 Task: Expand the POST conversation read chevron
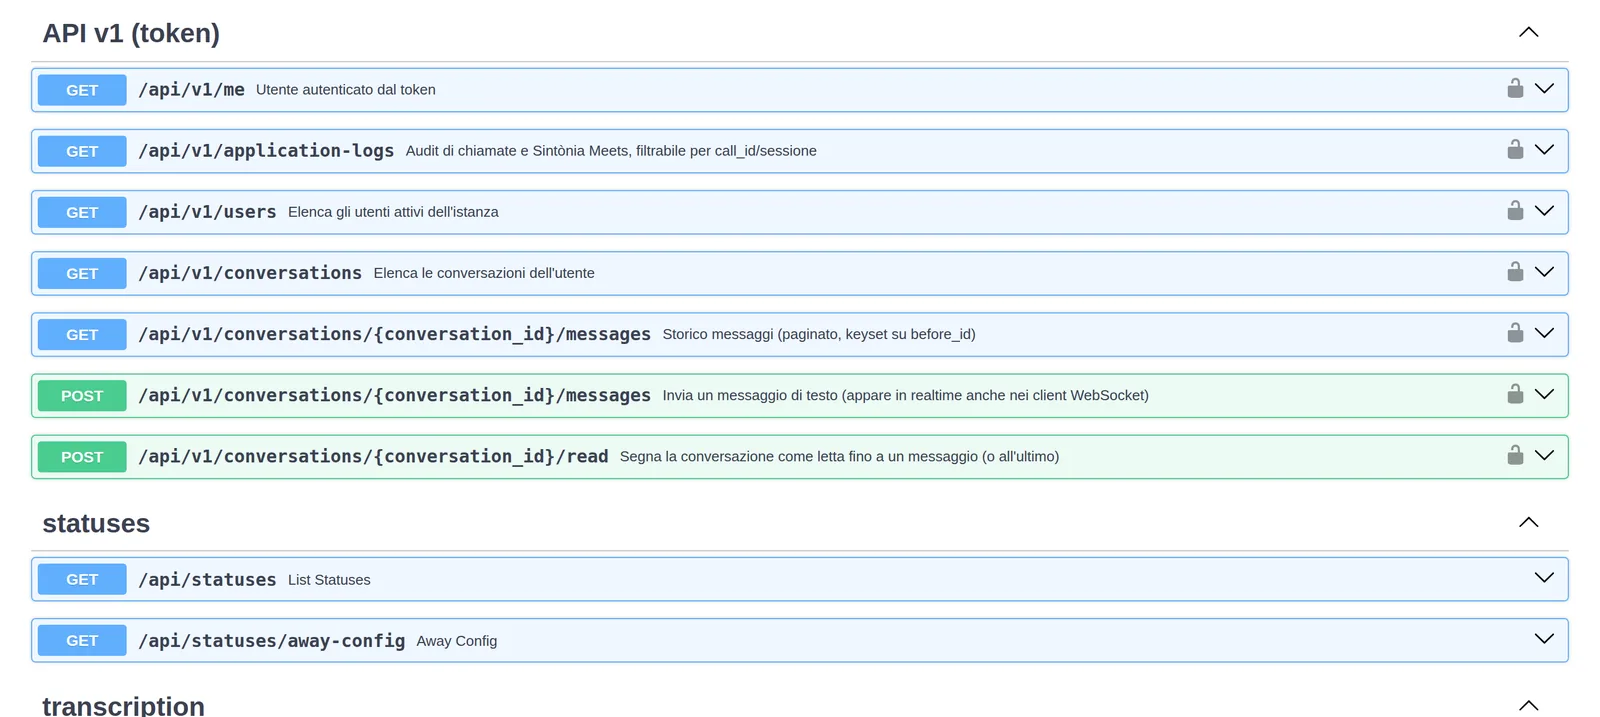click(1544, 454)
